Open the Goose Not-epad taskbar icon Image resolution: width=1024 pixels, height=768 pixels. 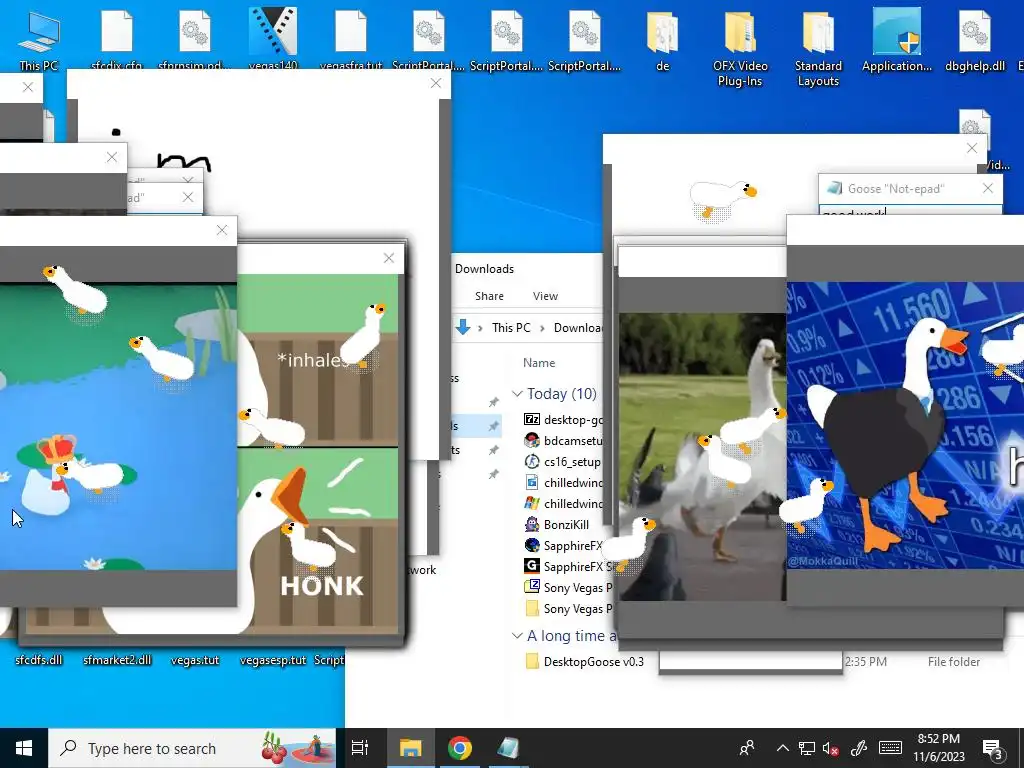point(508,748)
